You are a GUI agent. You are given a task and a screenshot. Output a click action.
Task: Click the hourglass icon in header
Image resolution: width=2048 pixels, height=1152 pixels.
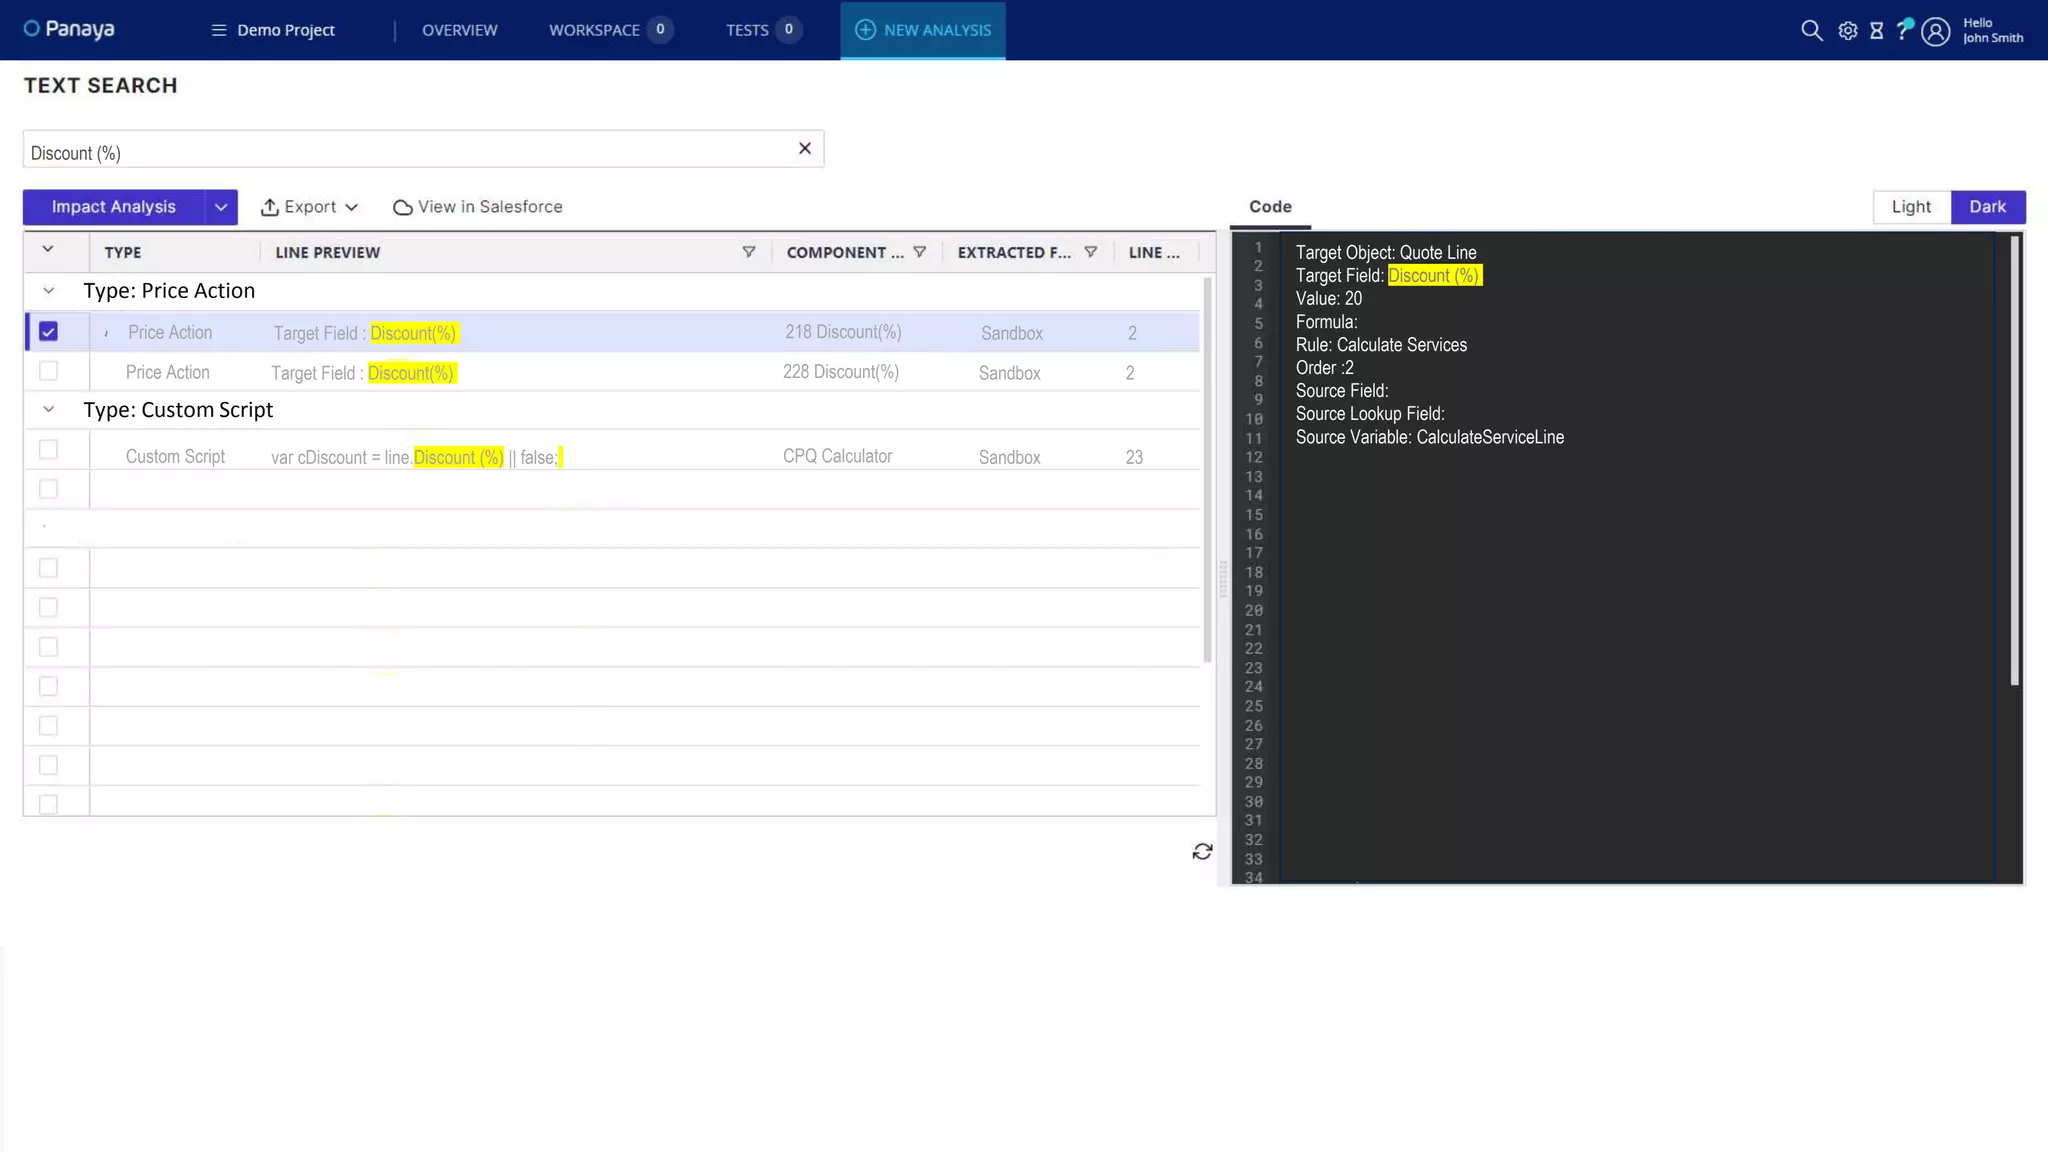1876,31
